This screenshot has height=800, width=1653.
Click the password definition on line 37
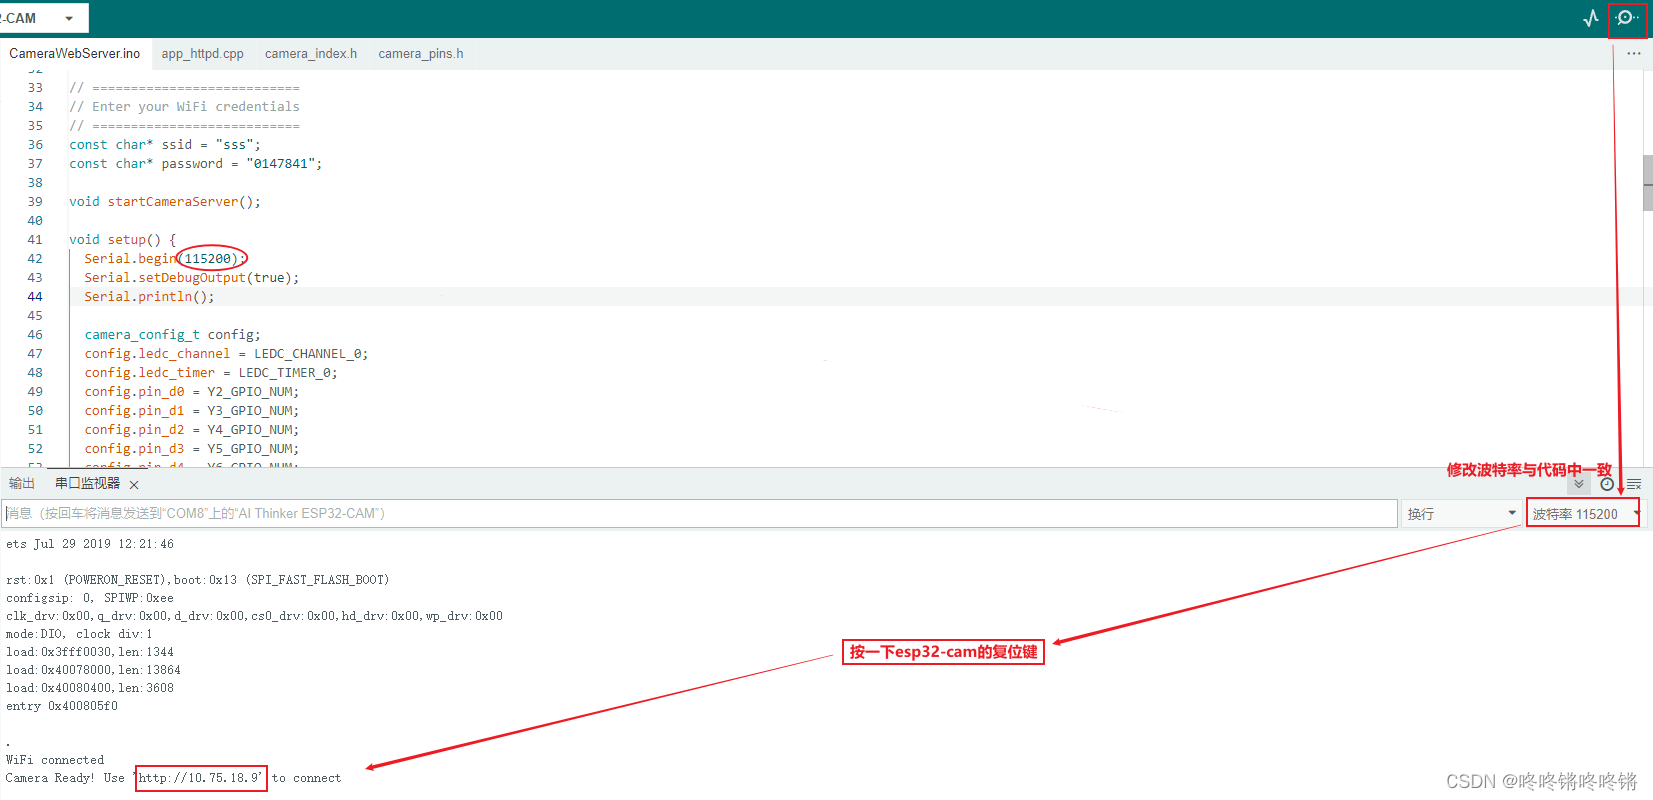pyautogui.click(x=196, y=164)
